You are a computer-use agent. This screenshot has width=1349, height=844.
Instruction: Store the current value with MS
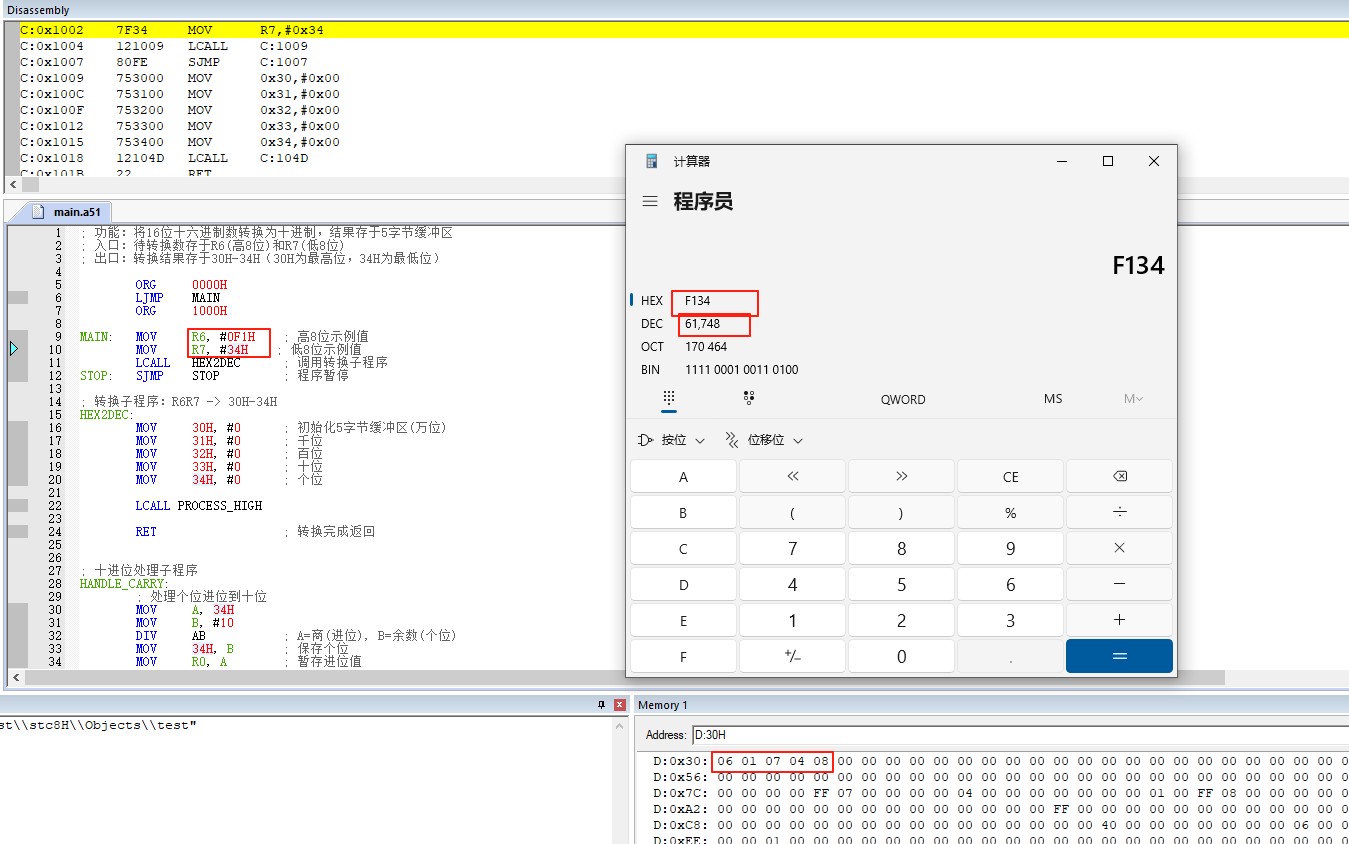click(1052, 398)
